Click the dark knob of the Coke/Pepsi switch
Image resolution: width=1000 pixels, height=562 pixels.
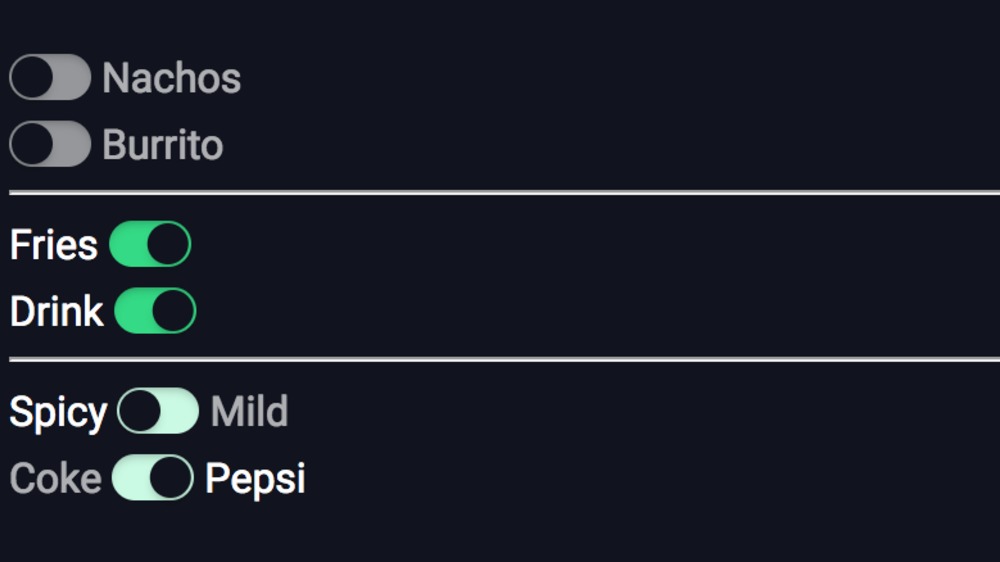(172, 478)
